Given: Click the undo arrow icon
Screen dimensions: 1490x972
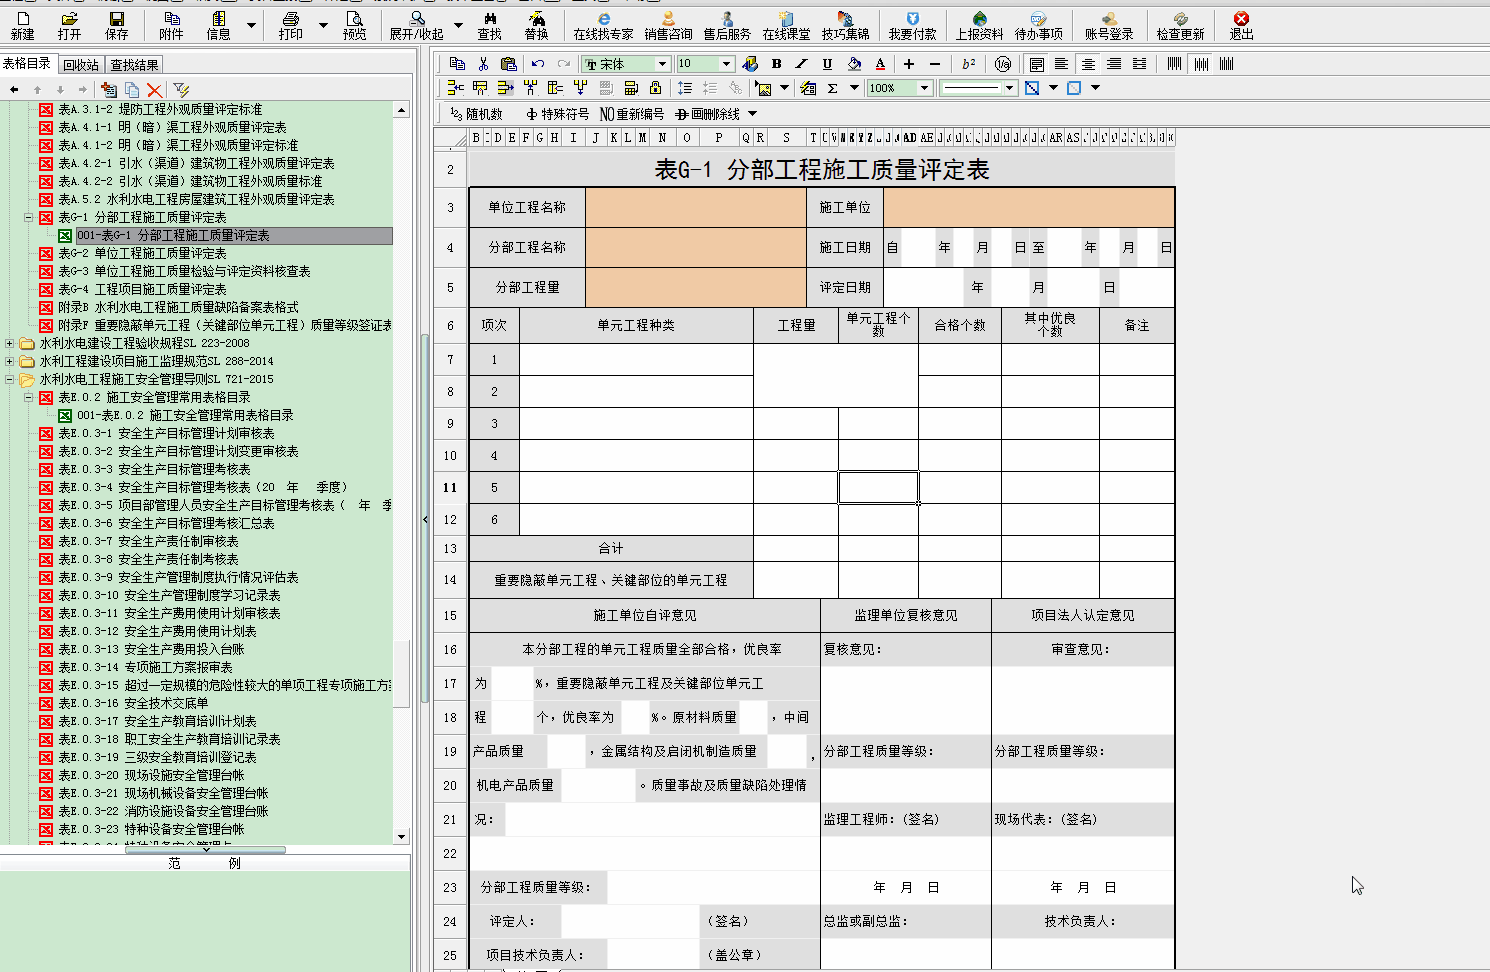Looking at the screenshot, I should [x=538, y=64].
